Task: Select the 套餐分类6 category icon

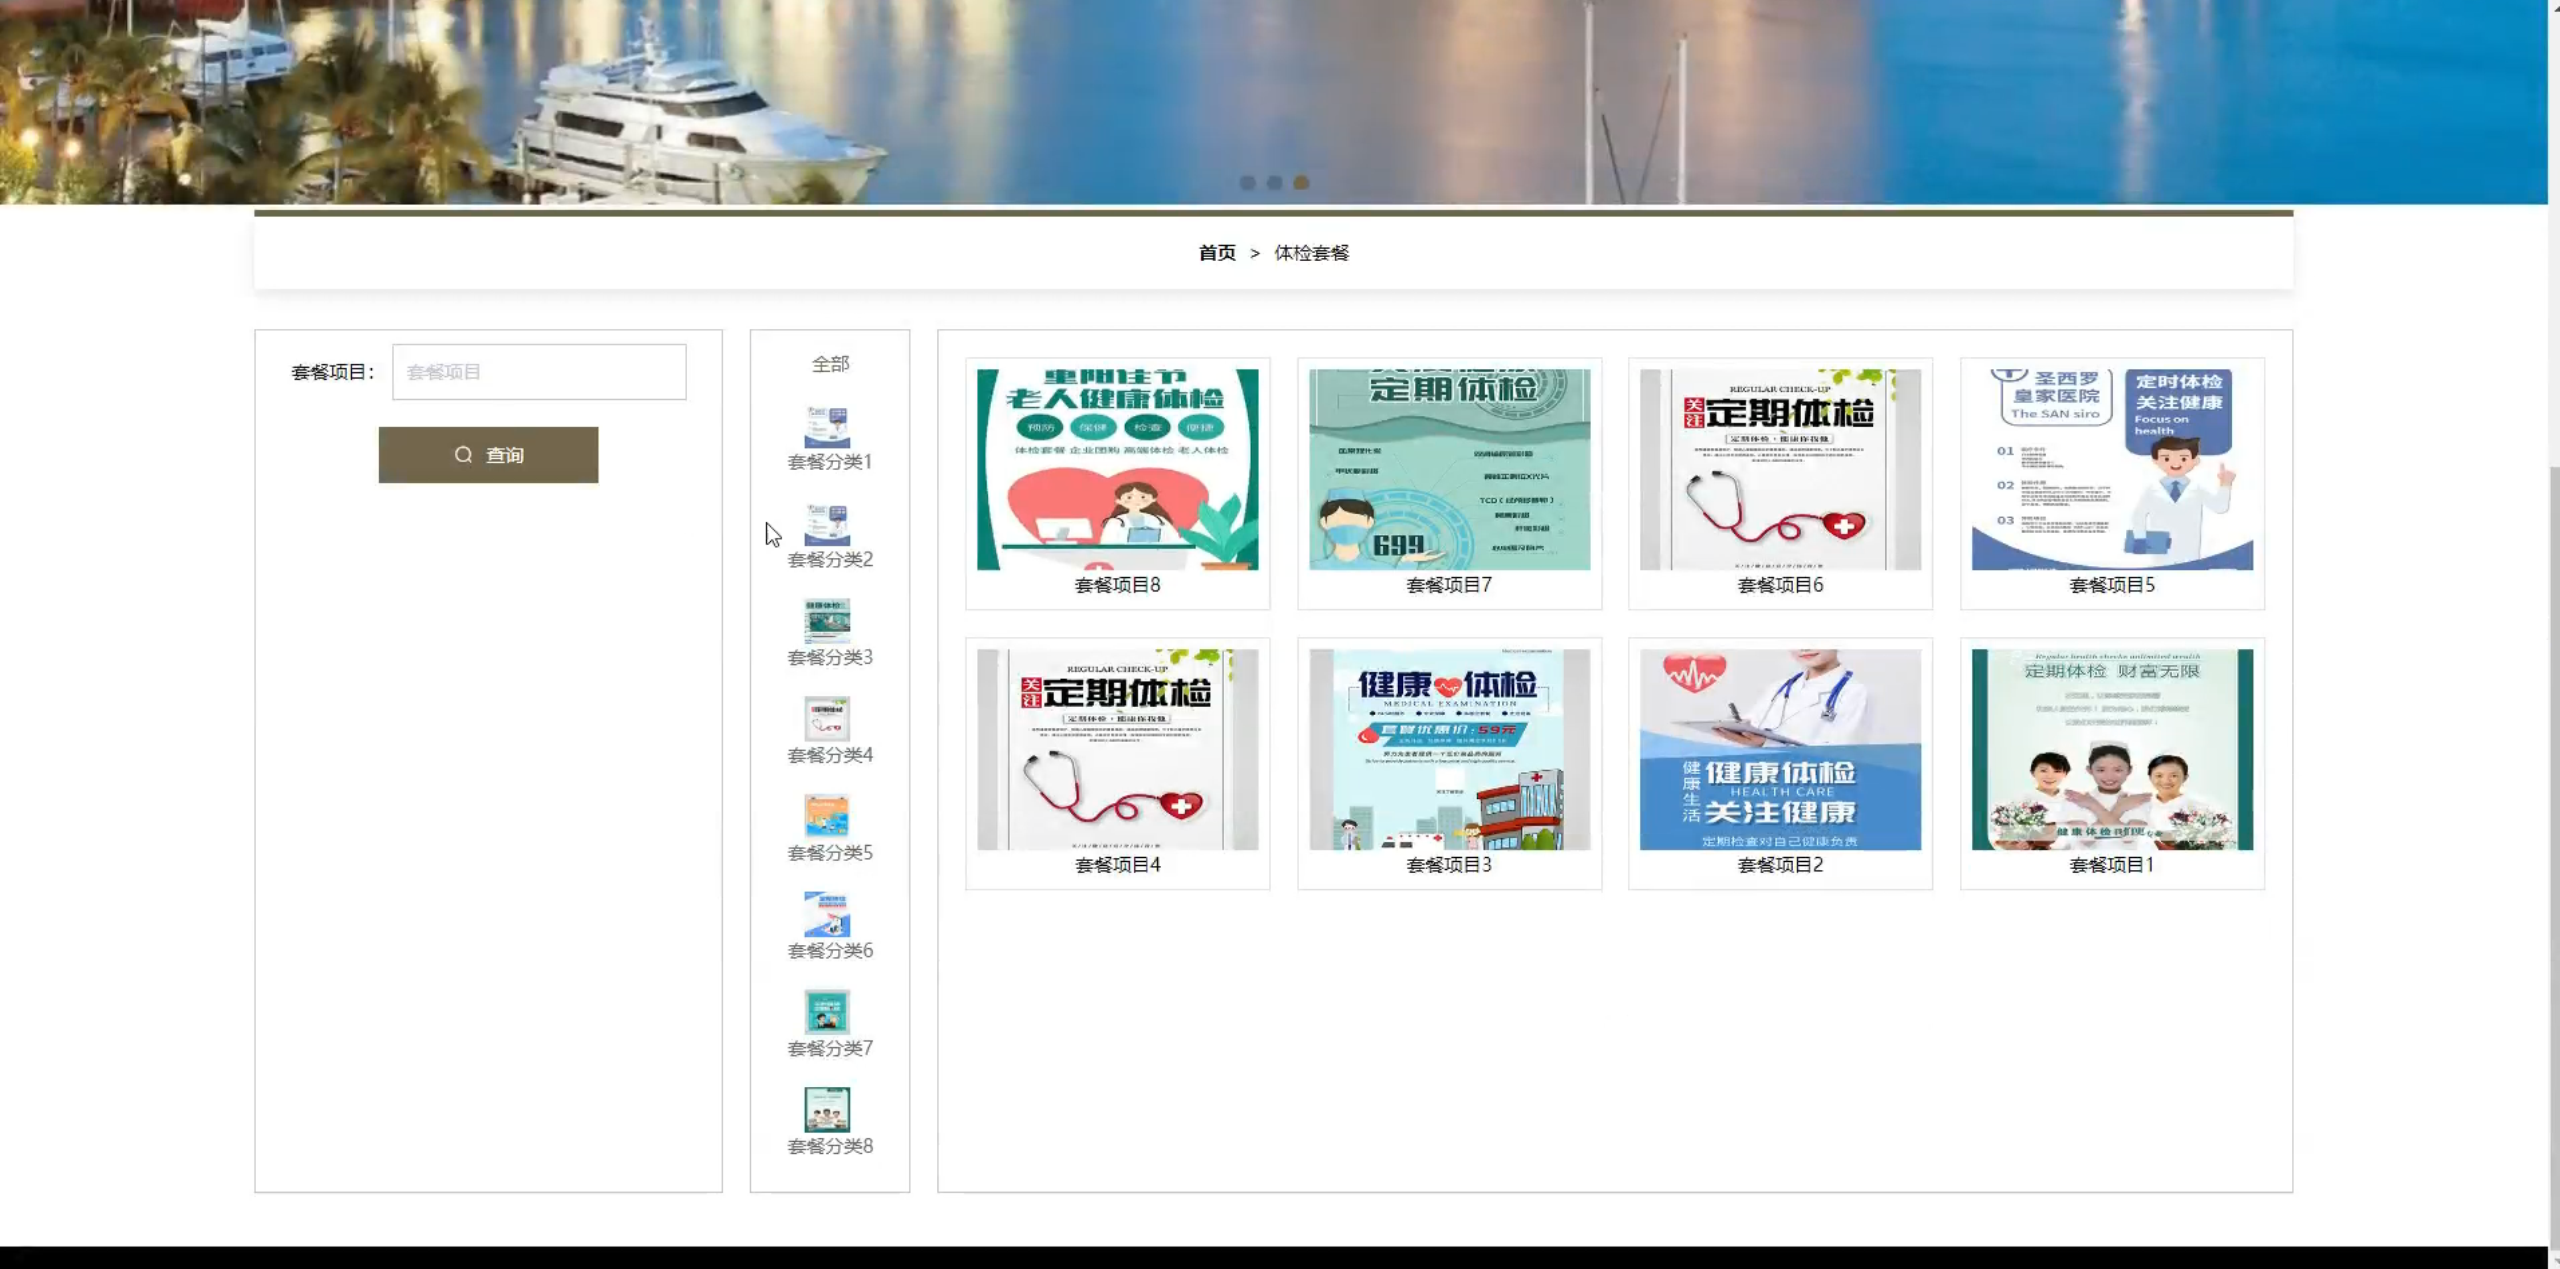Action: click(x=827, y=915)
